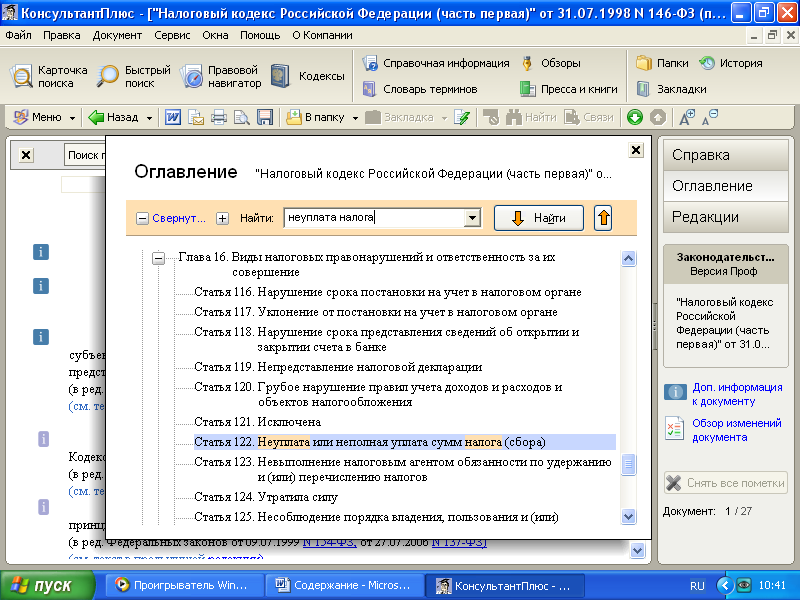Open Файл menu
This screenshot has width=800, height=600.
(18, 35)
